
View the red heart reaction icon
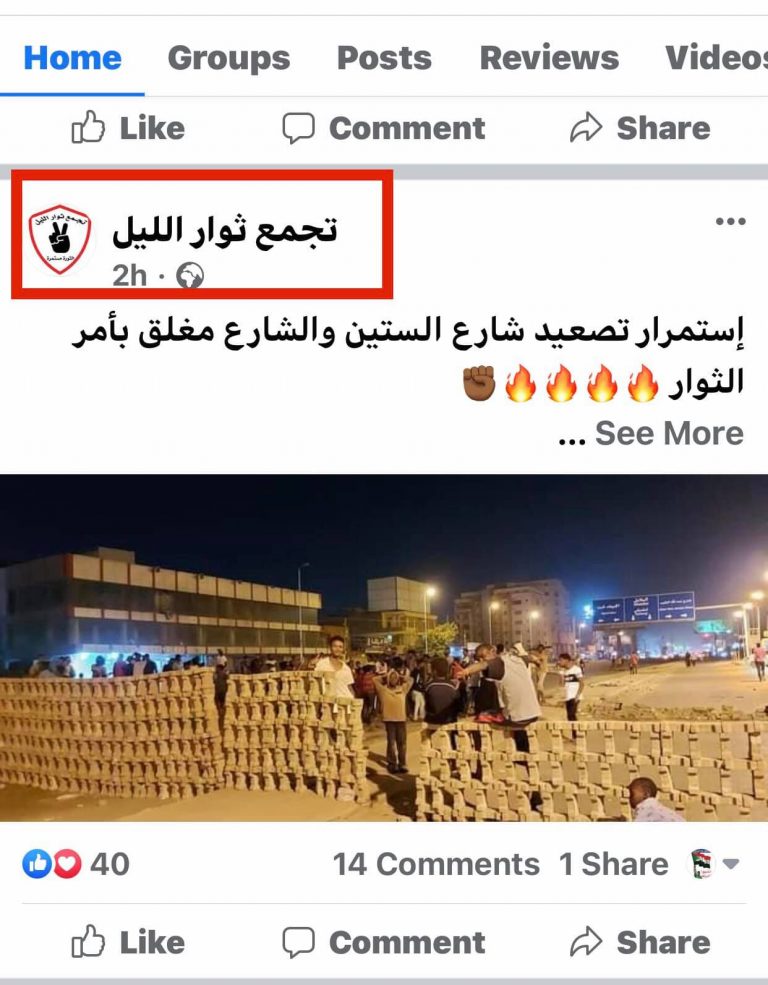67,864
